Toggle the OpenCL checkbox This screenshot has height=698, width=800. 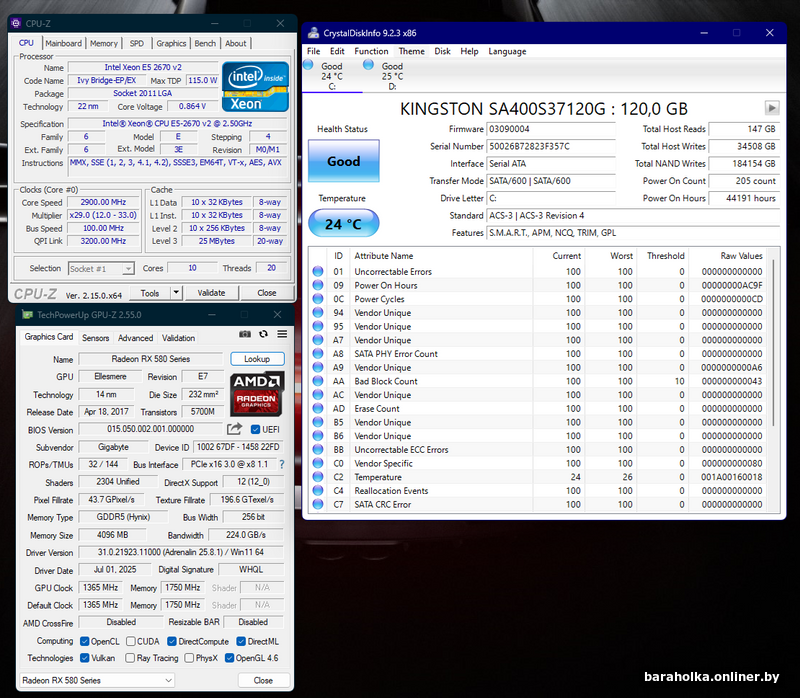85,641
